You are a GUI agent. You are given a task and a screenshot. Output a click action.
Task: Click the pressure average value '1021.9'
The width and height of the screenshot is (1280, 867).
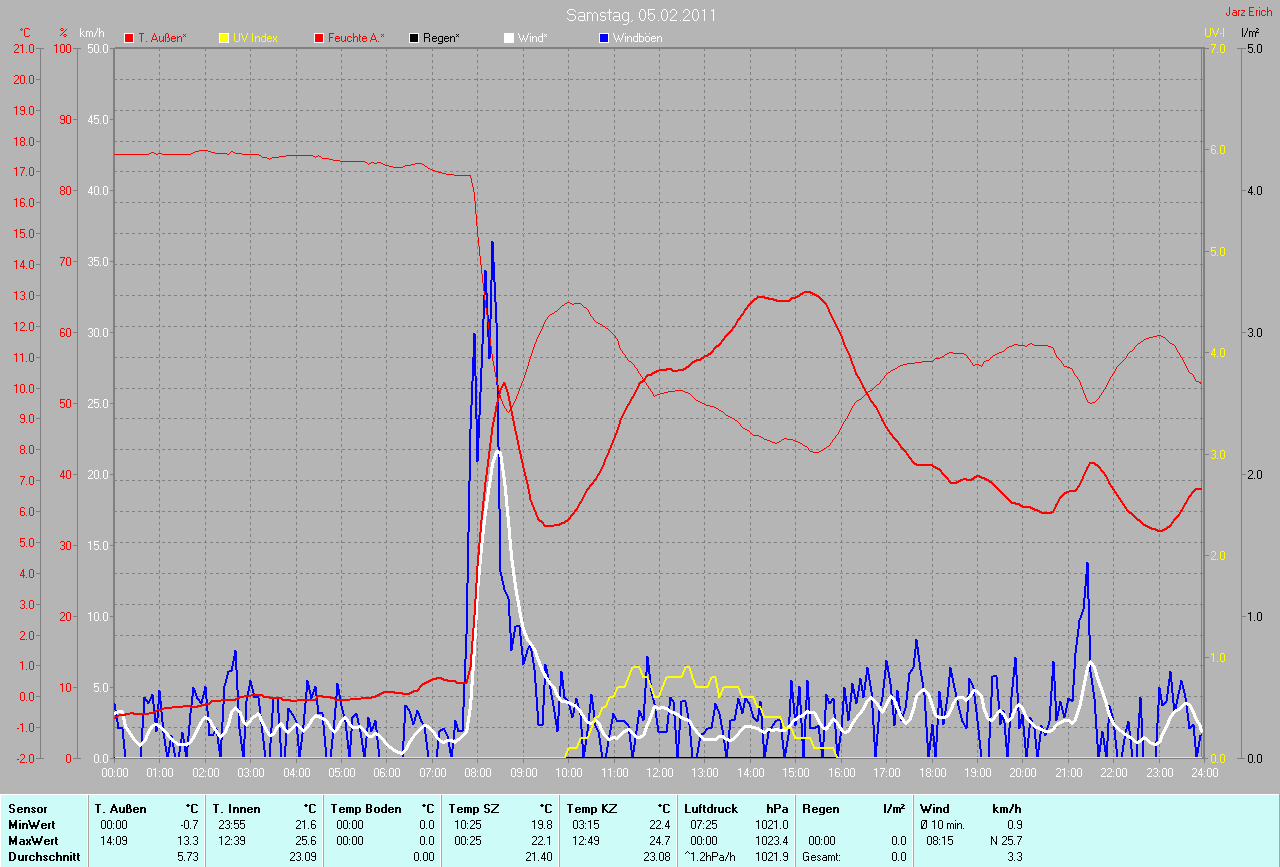point(772,857)
